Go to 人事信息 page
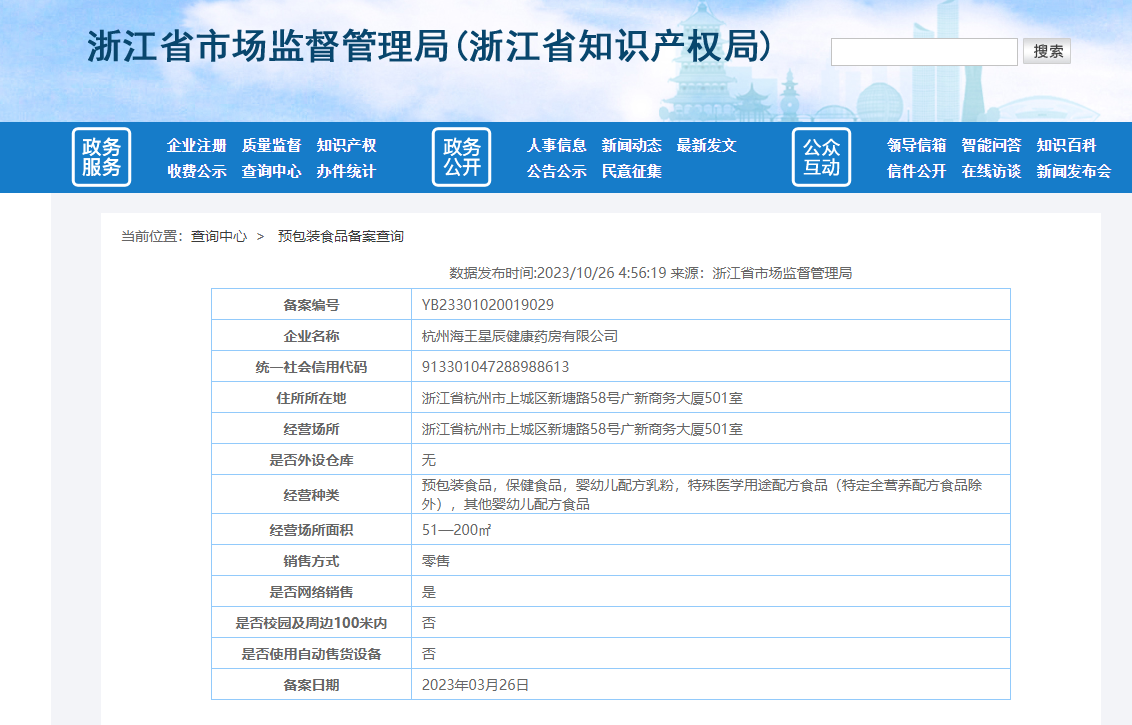 pos(556,145)
